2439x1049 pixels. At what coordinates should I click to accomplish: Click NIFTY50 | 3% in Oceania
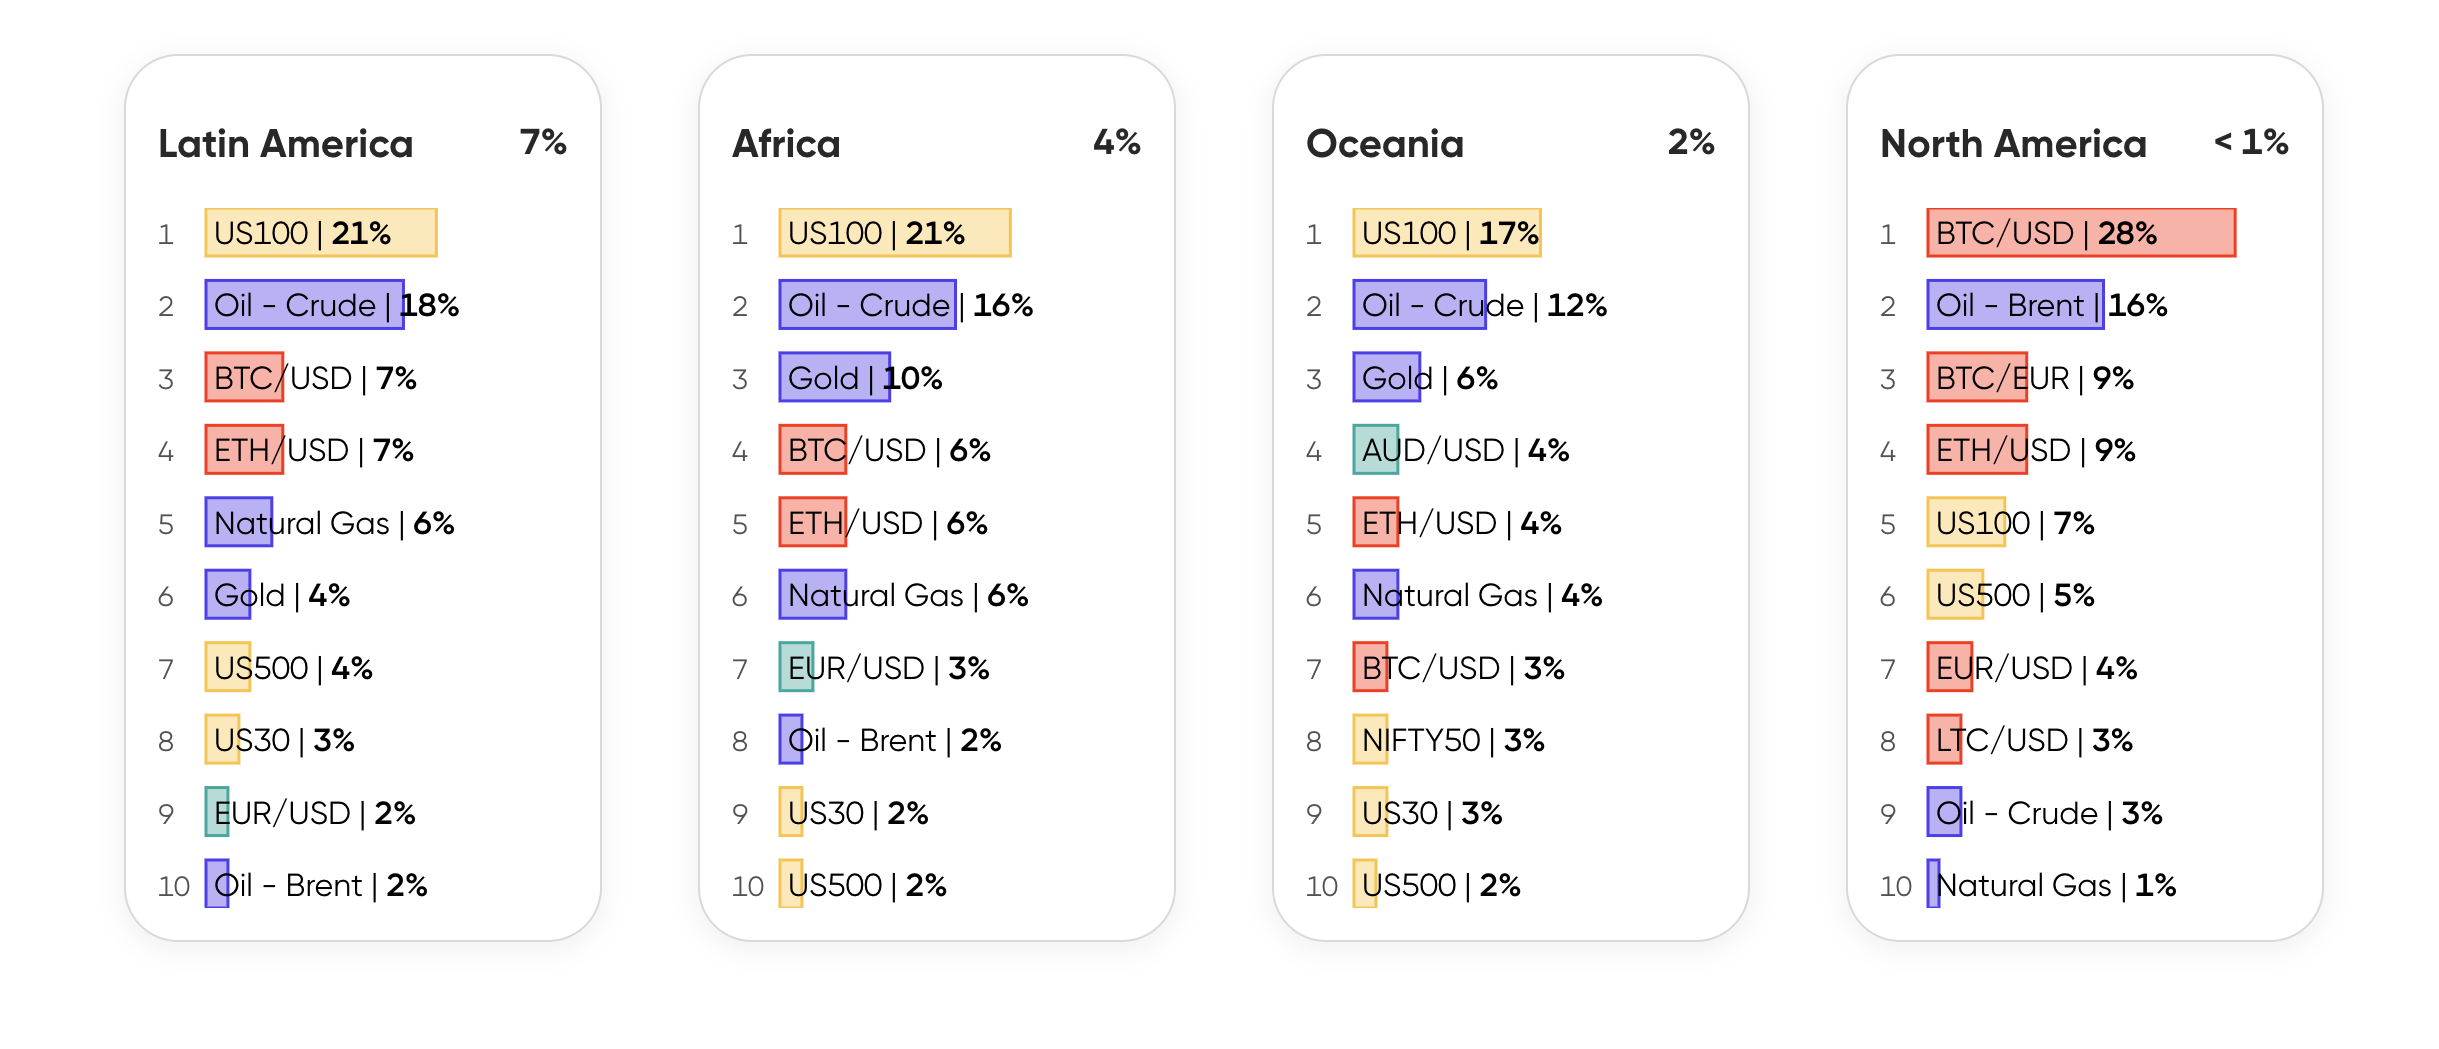pyautogui.click(x=1449, y=740)
